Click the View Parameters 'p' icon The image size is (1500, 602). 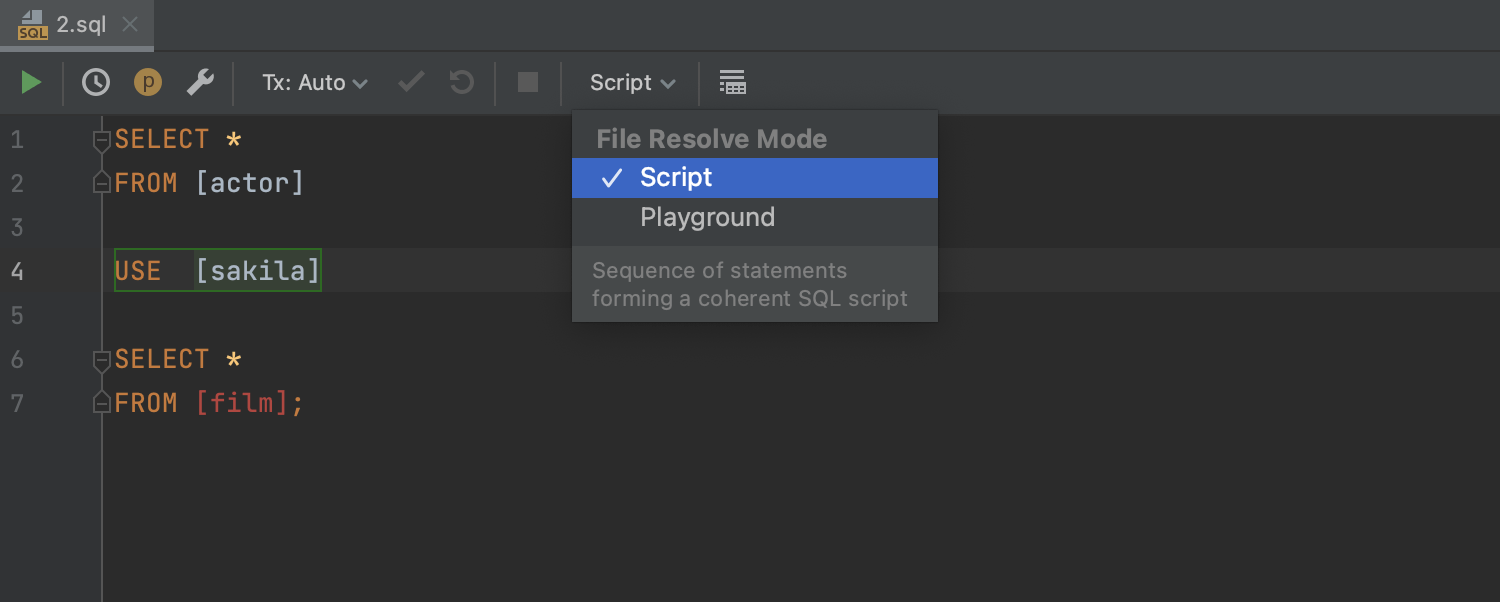148,82
